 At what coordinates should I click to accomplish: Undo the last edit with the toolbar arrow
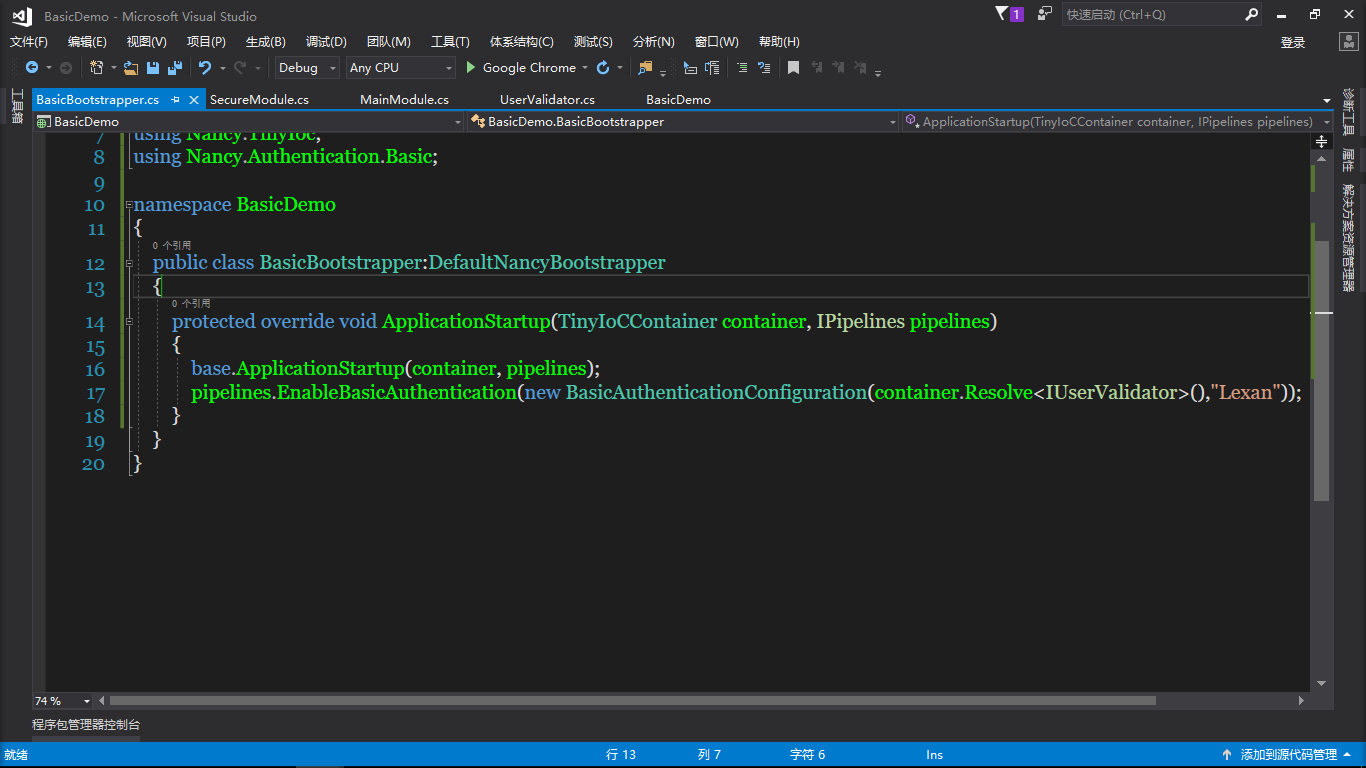coord(205,68)
